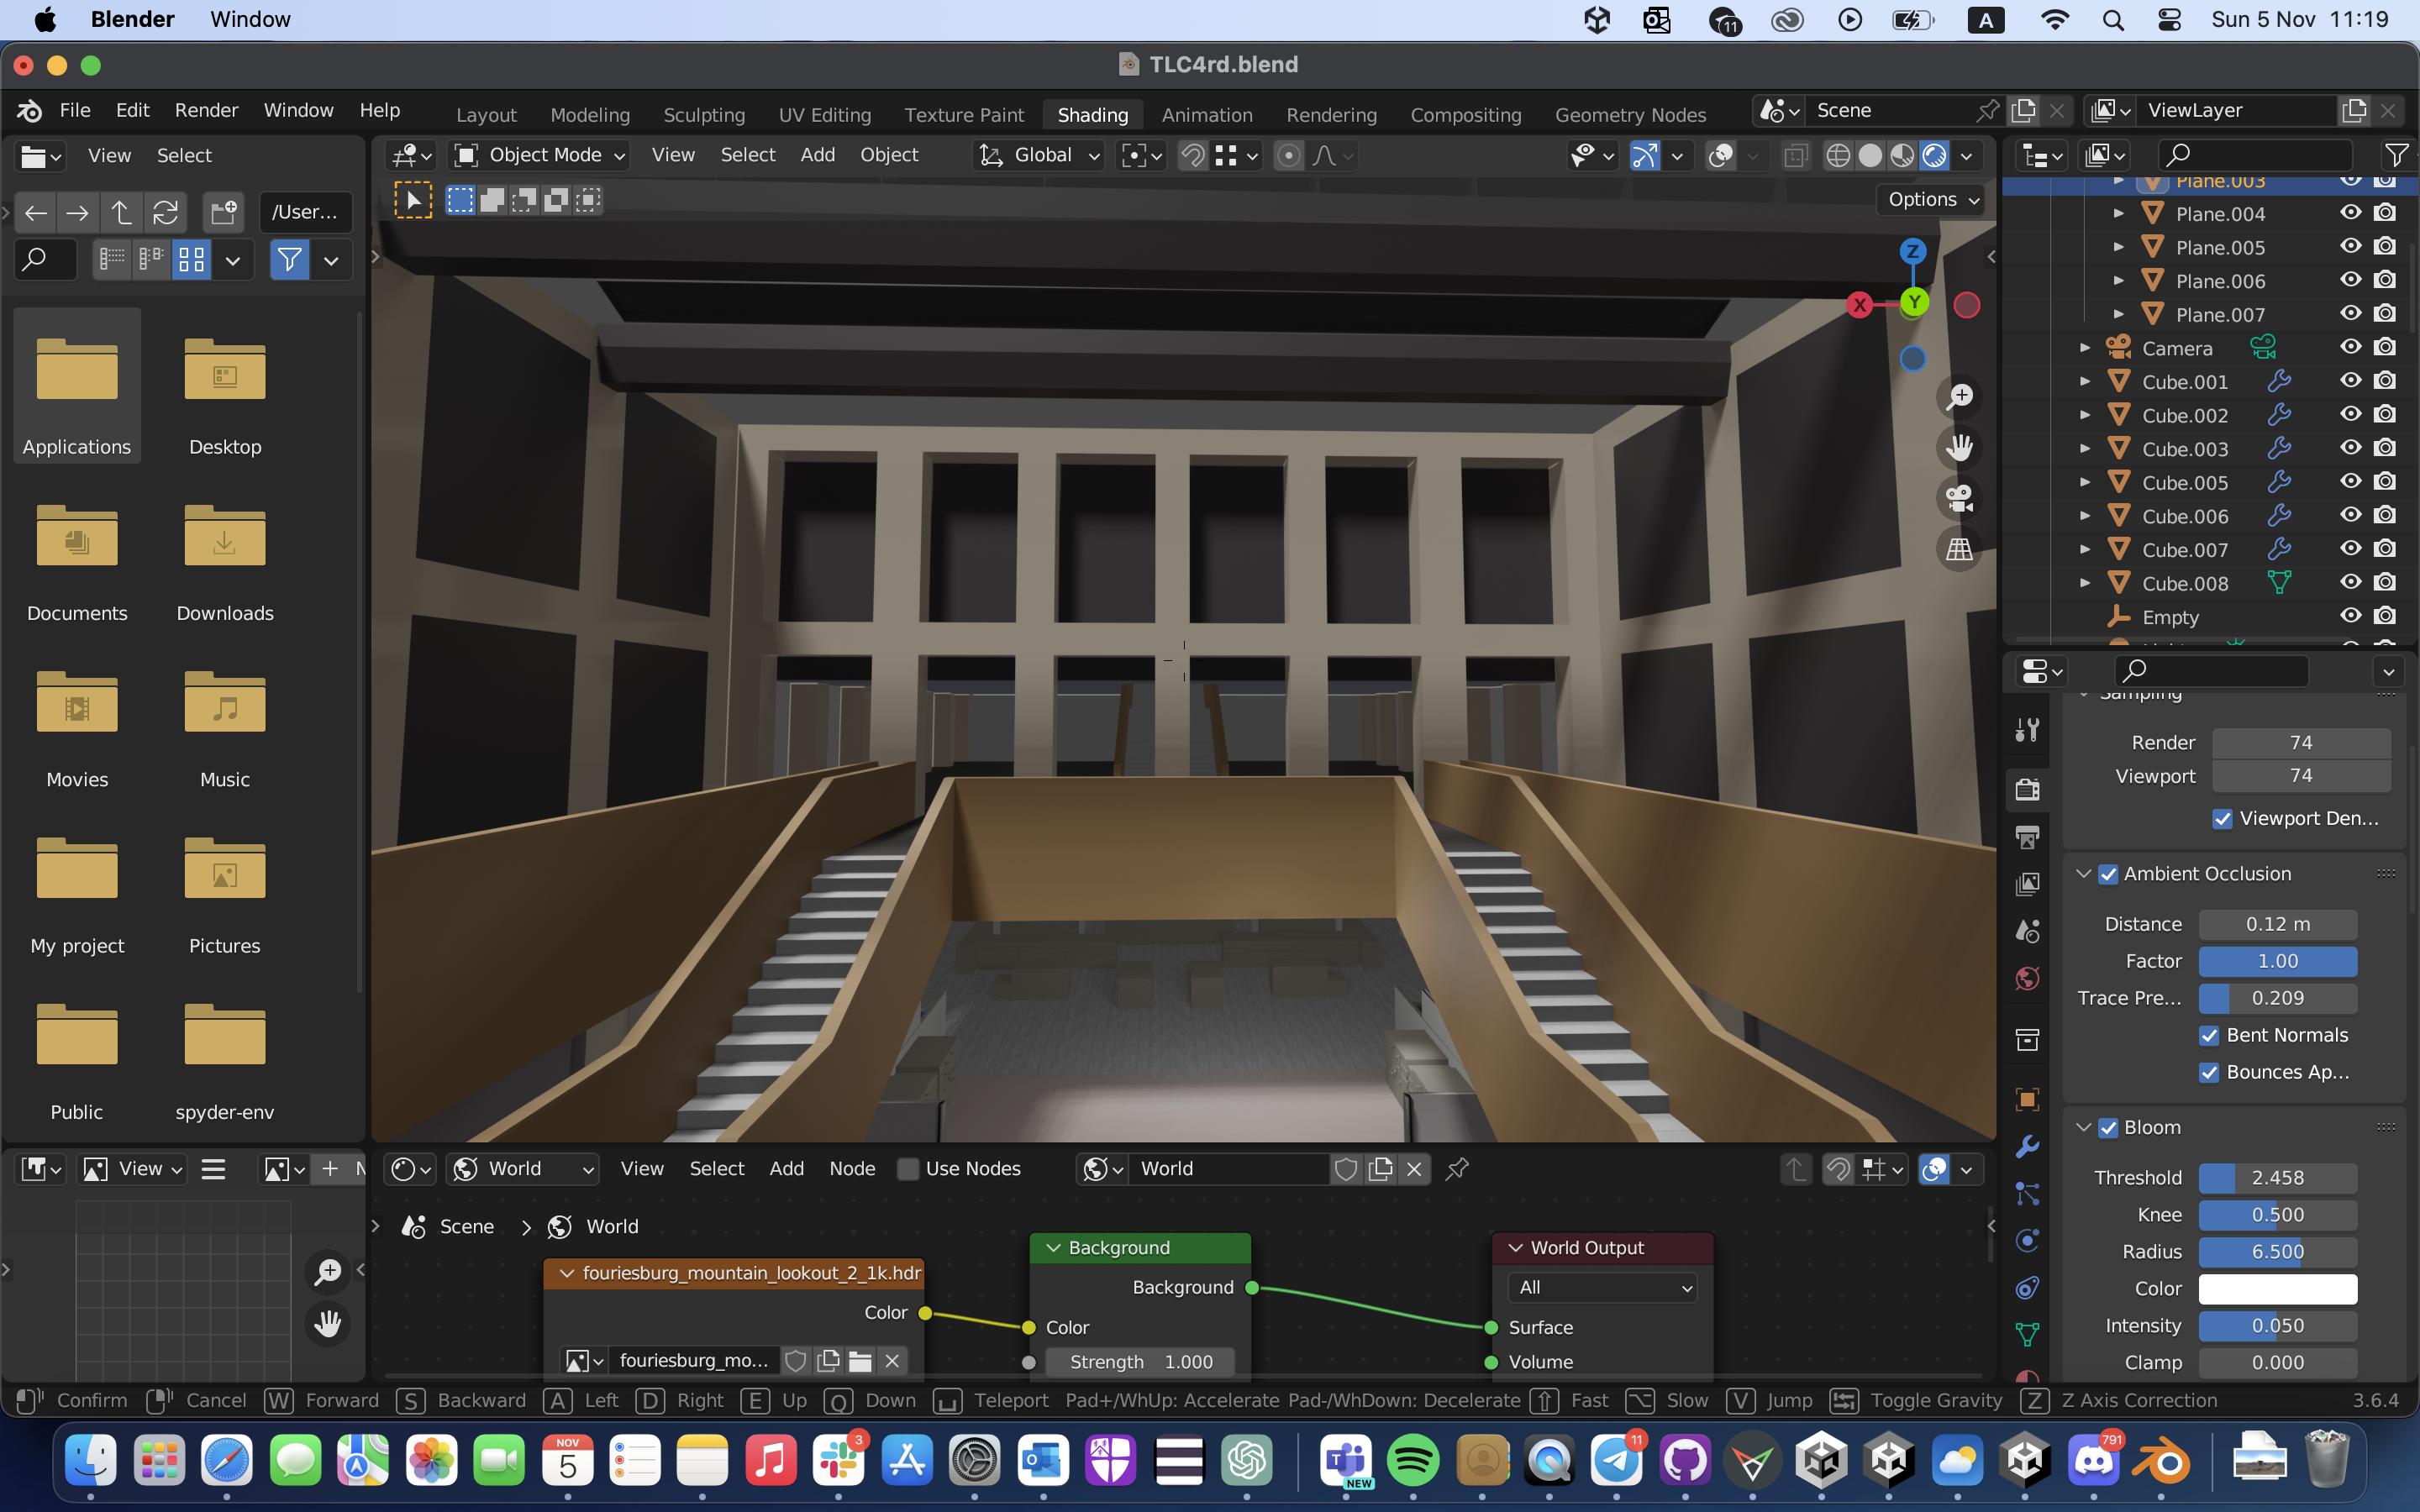The width and height of the screenshot is (2420, 1512).
Task: Click the camera view icon in viewport
Action: [1959, 497]
